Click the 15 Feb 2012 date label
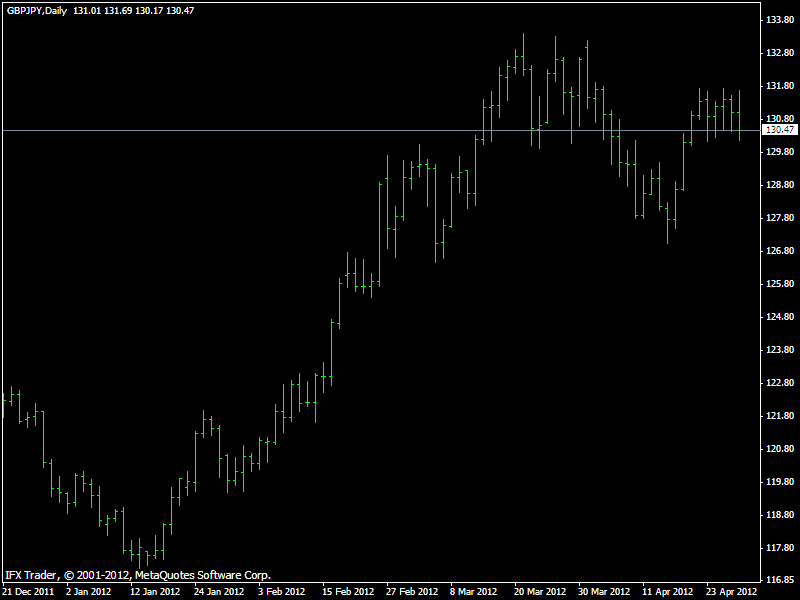 [x=348, y=592]
